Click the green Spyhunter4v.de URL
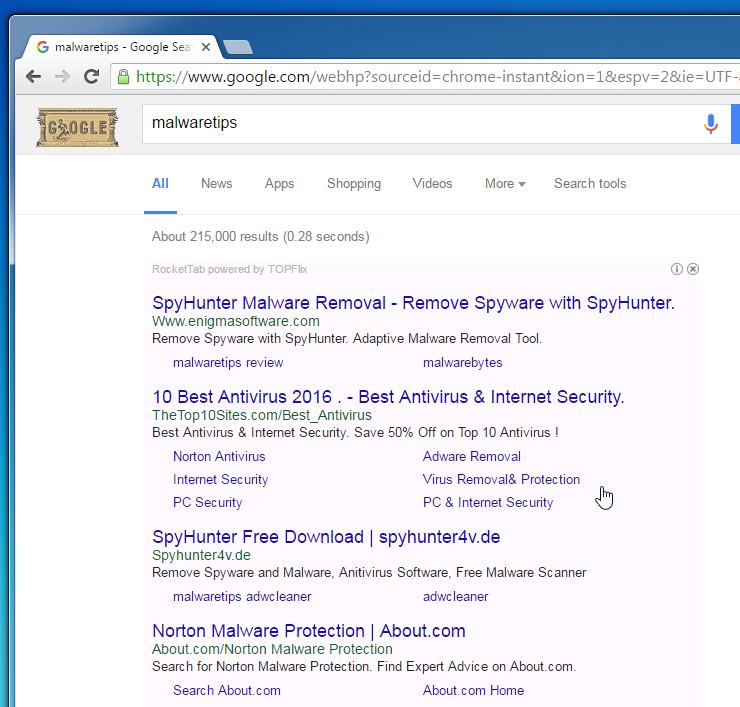 click(x=201, y=556)
